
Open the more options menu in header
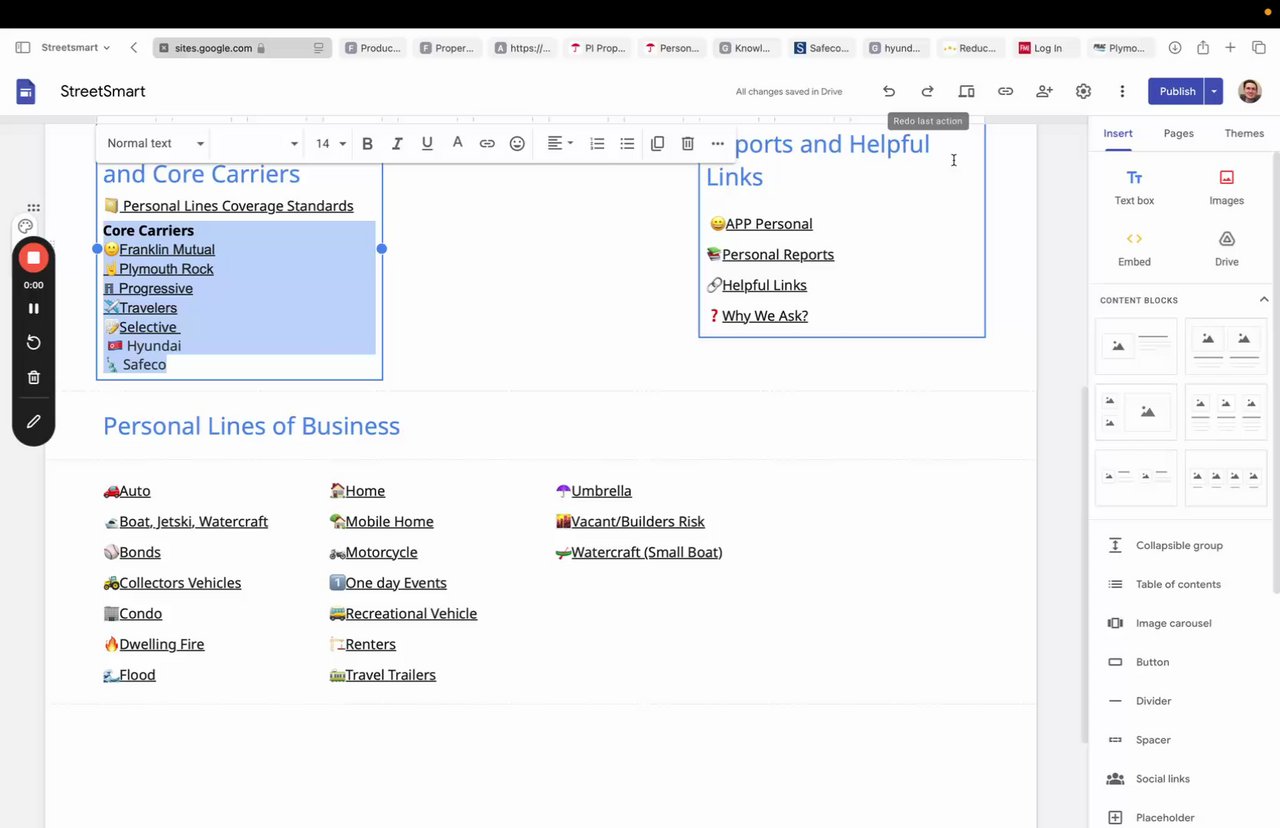[x=1122, y=91]
